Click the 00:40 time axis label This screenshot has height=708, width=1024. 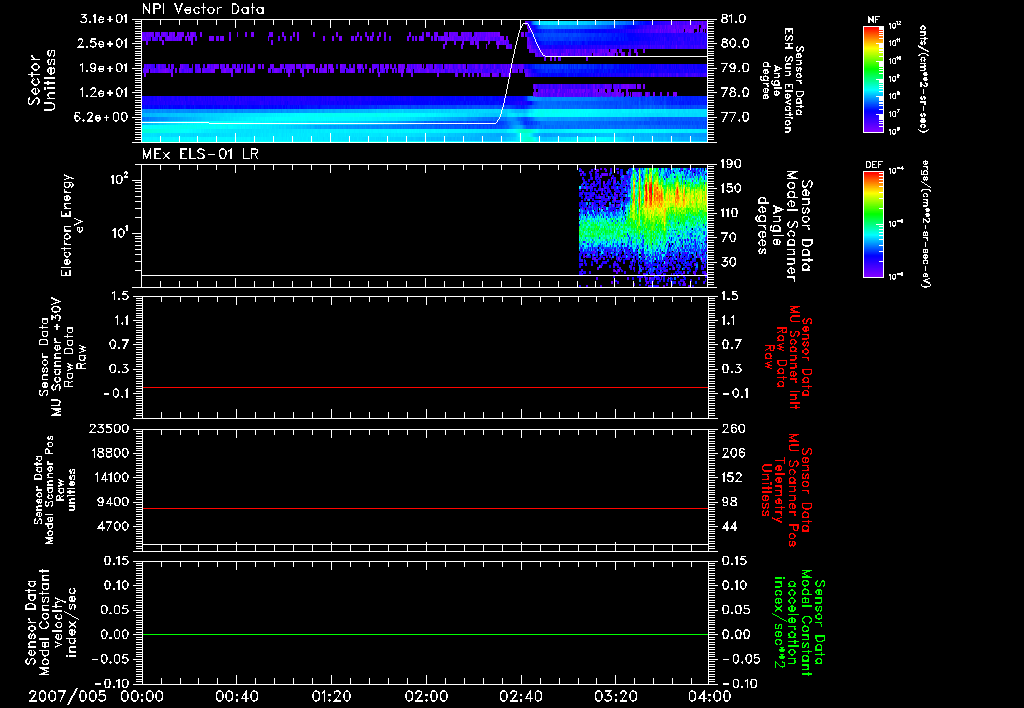236,697
